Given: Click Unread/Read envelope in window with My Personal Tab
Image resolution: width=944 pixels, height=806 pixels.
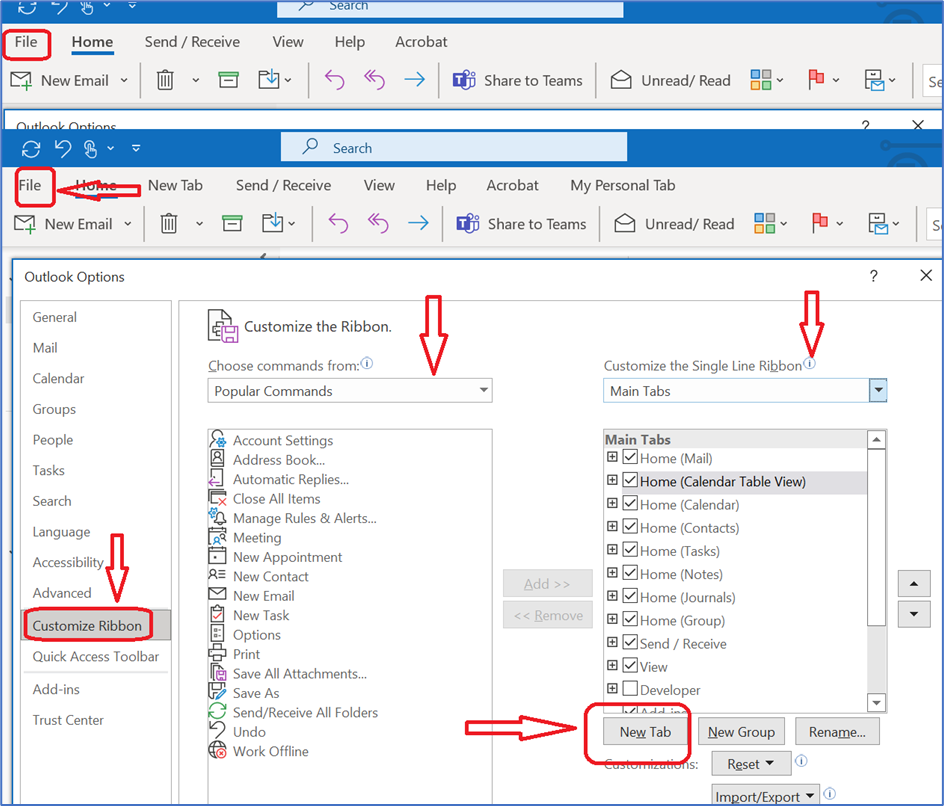Looking at the screenshot, I should point(624,223).
